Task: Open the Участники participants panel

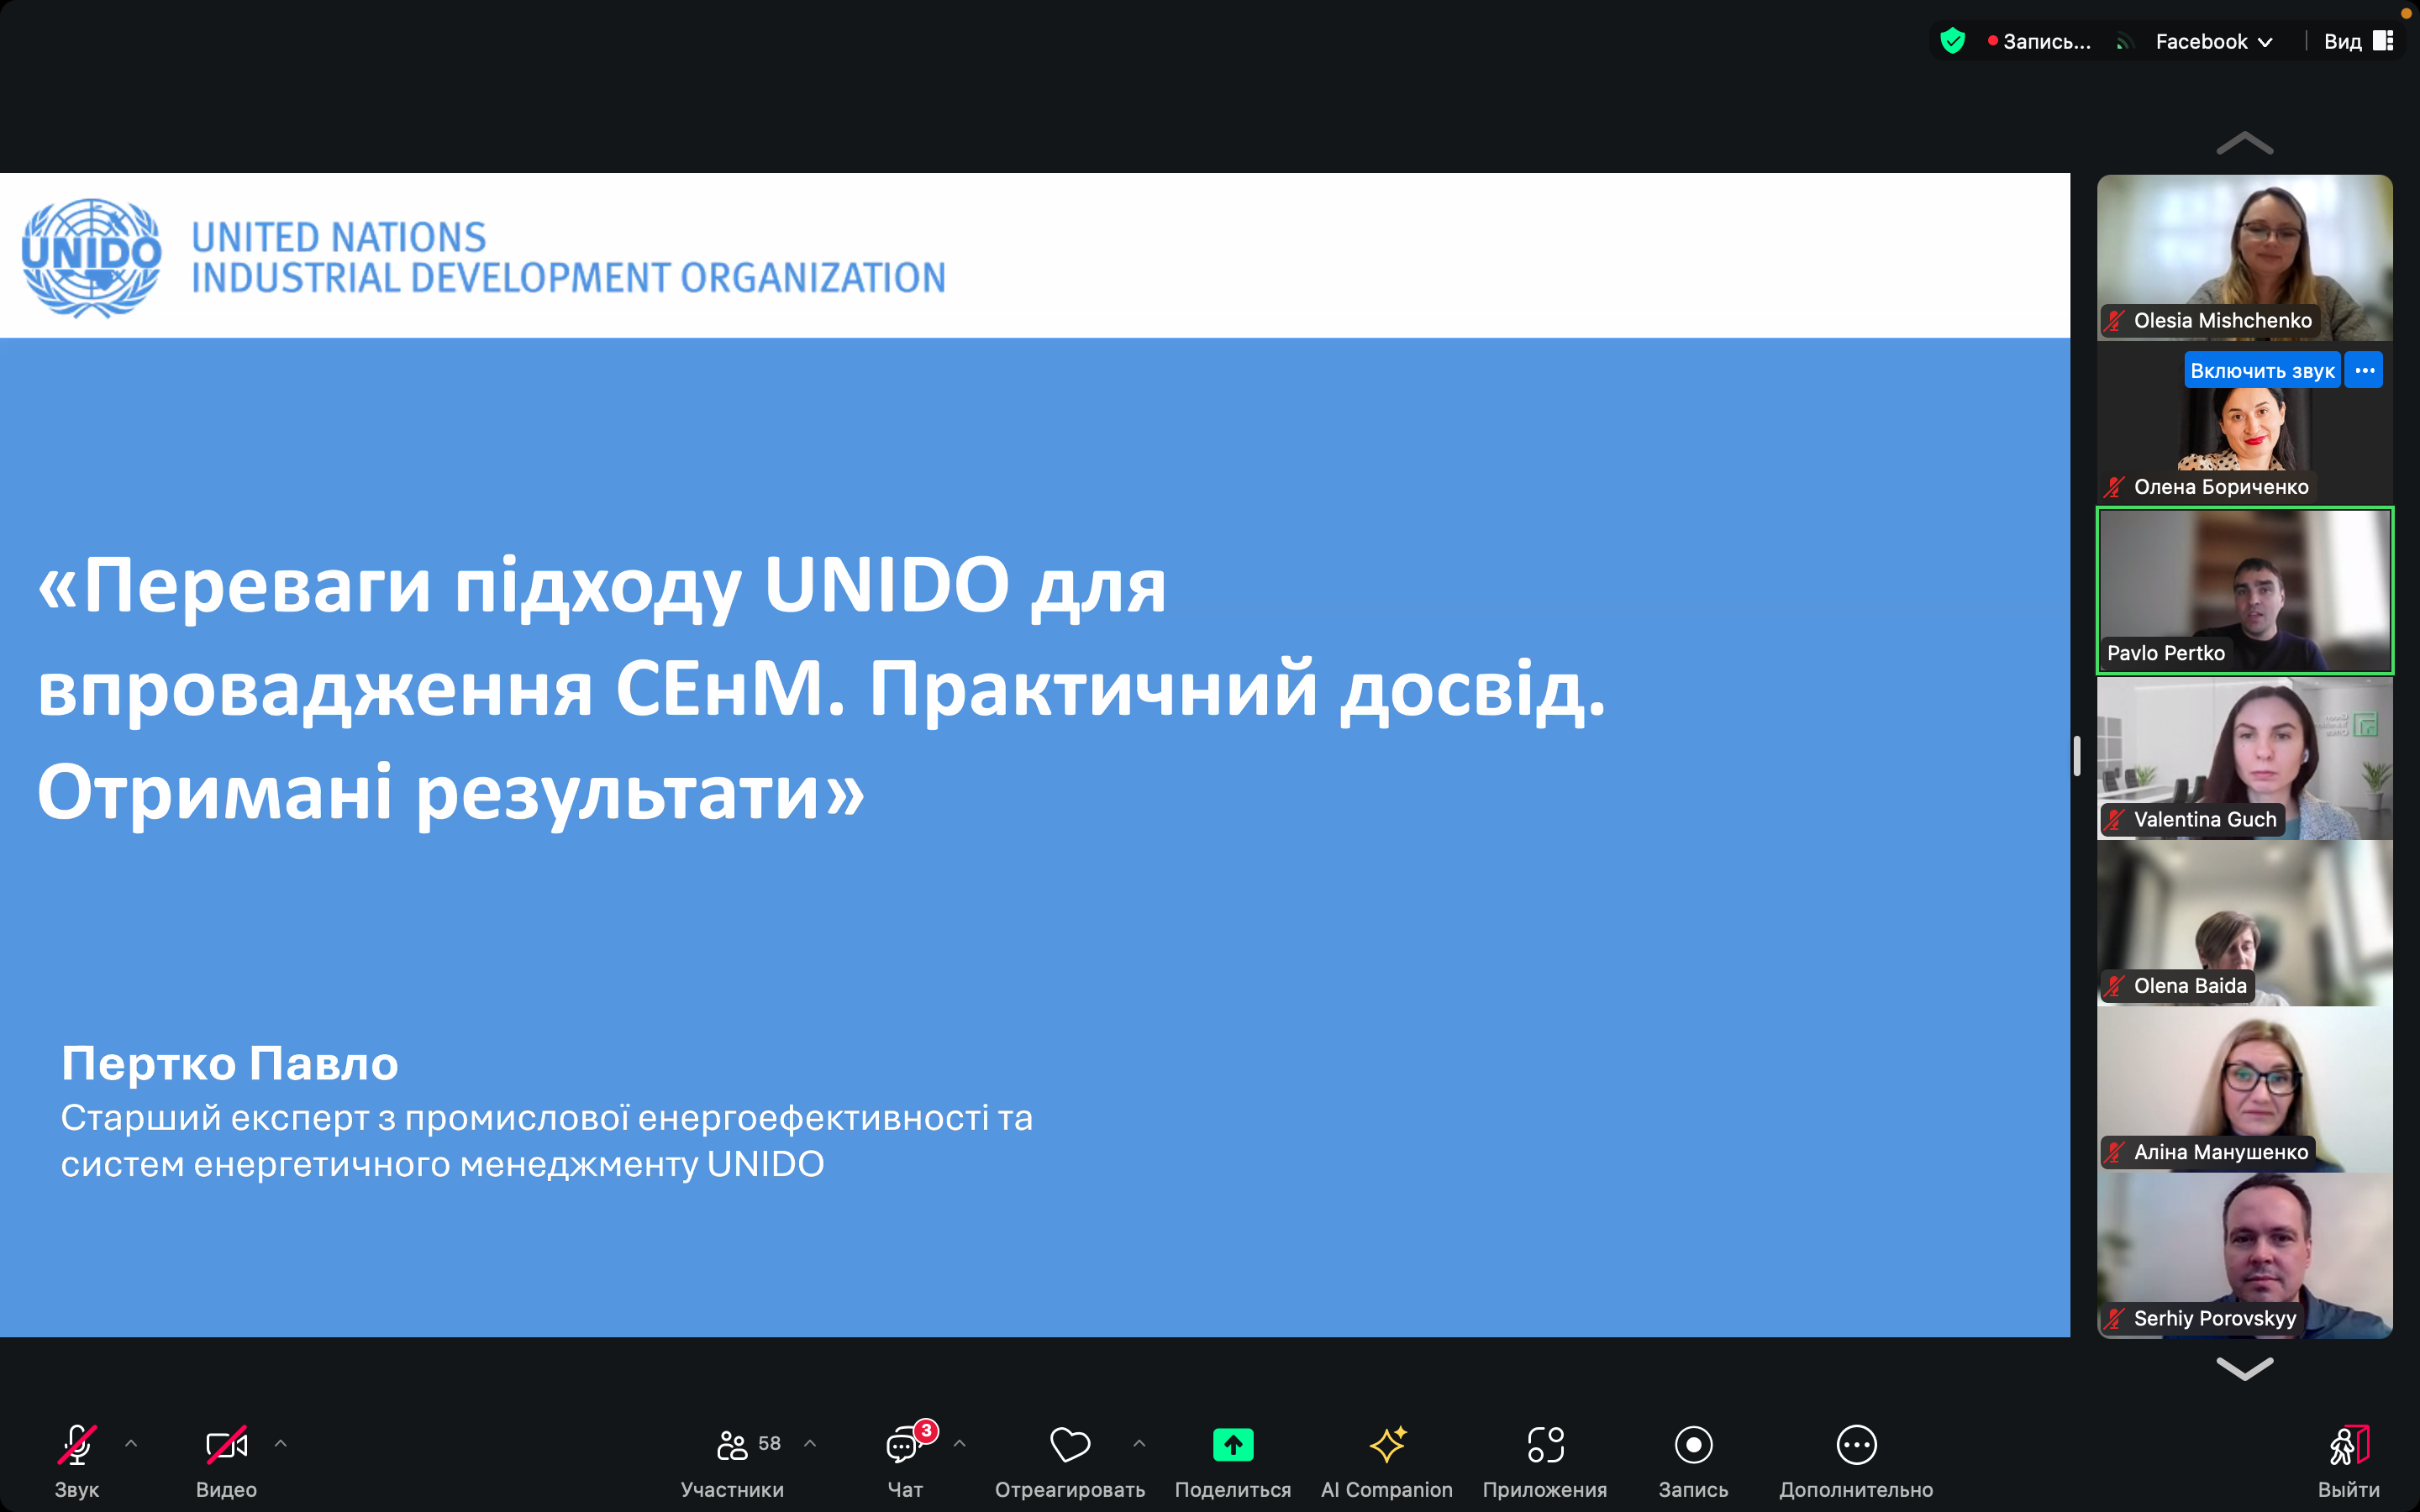Action: click(x=732, y=1460)
